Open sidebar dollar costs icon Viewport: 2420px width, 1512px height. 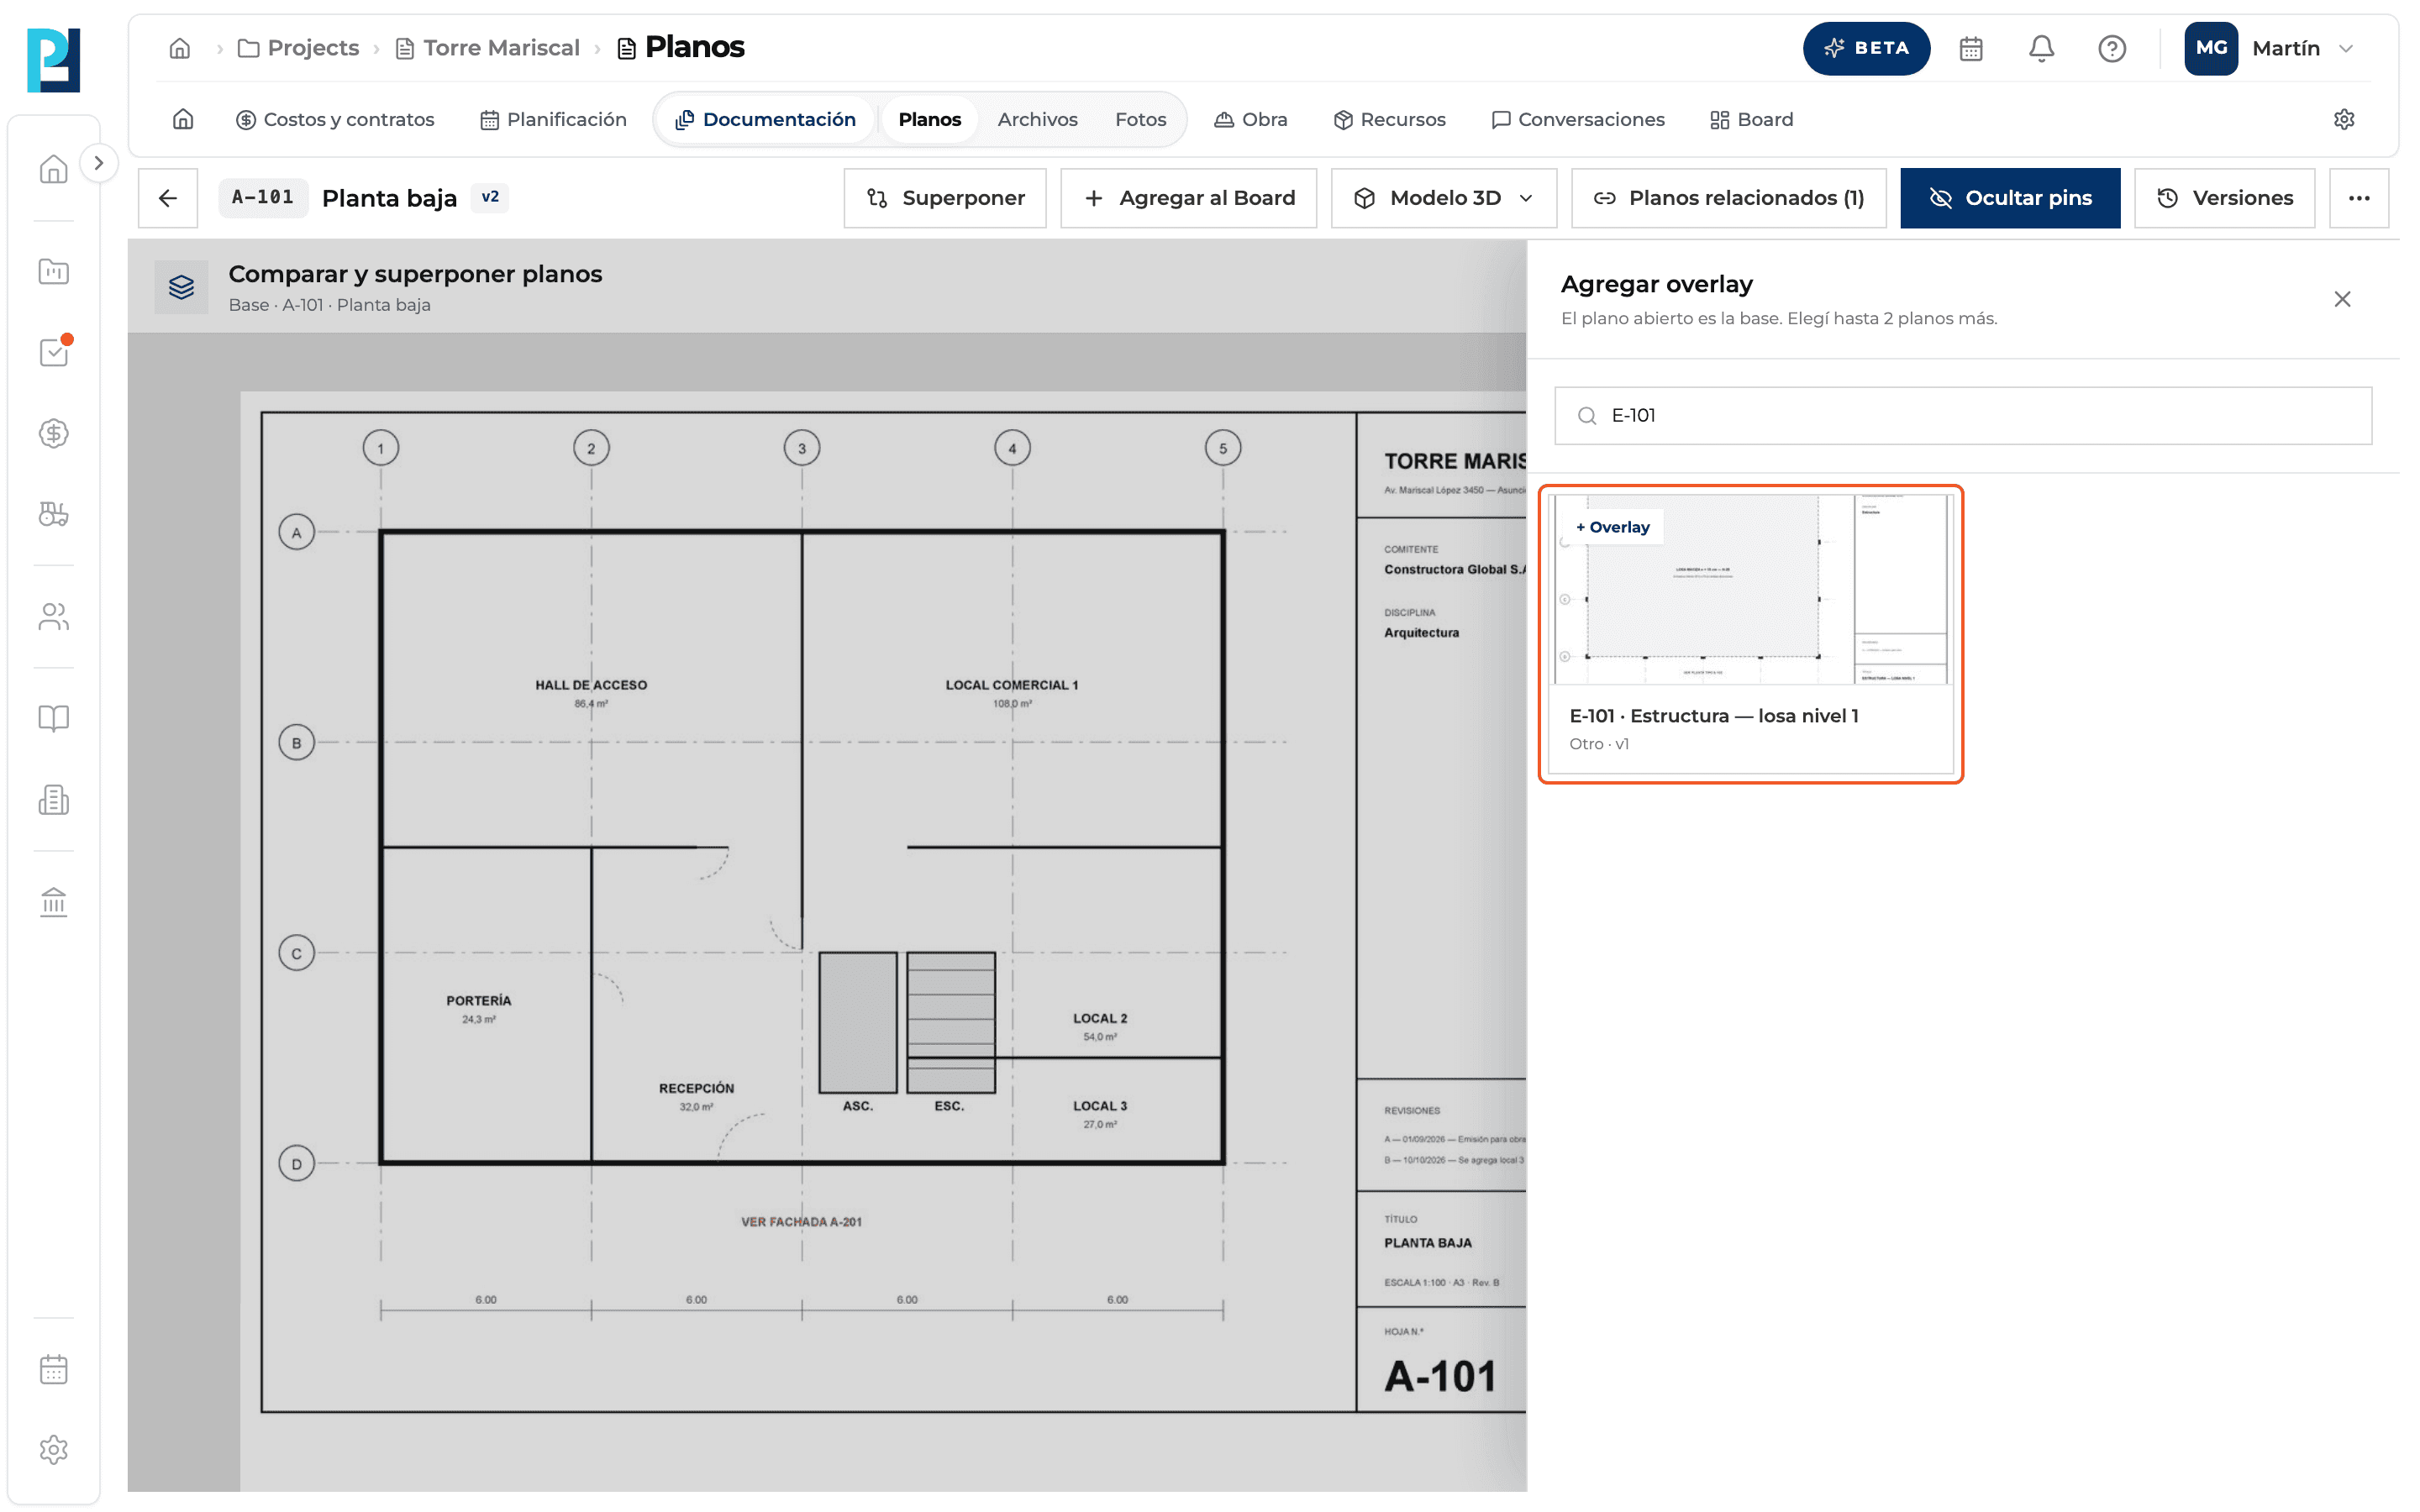point(54,433)
